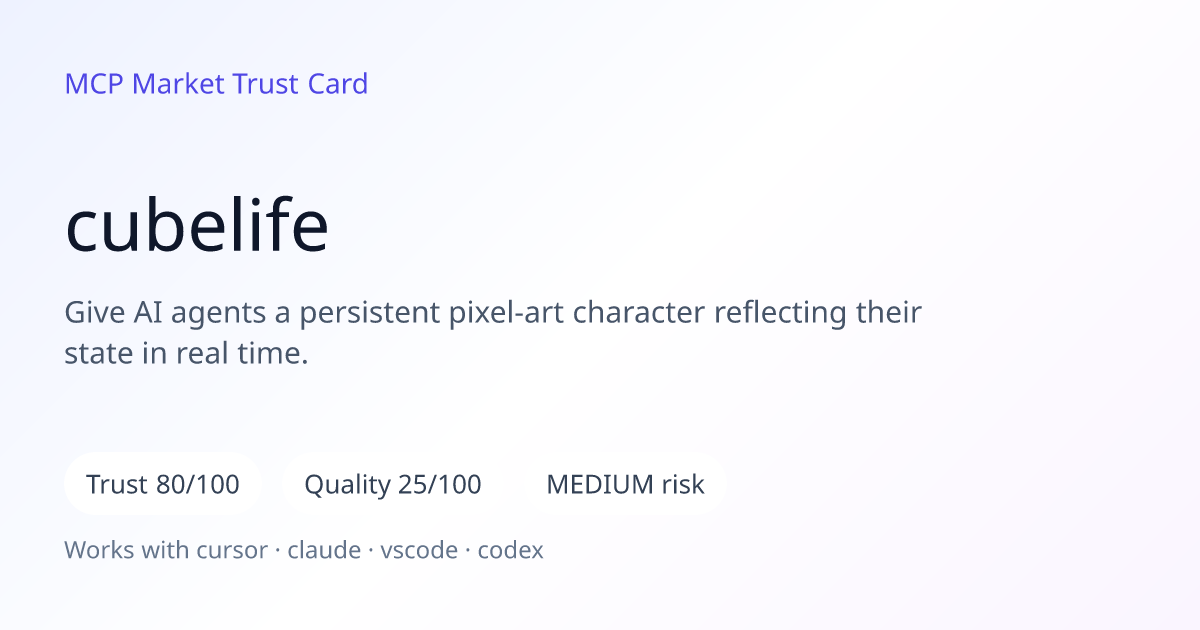Click the '80/100' score in Trust badge

198,484
